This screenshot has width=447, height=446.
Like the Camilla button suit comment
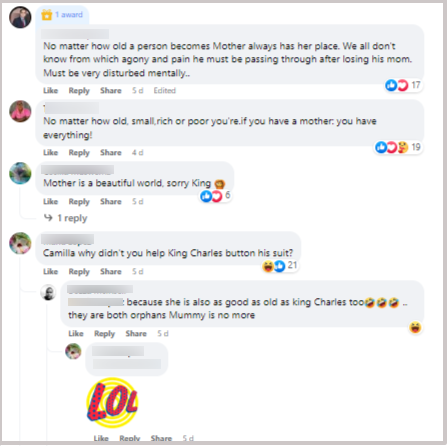click(x=50, y=271)
